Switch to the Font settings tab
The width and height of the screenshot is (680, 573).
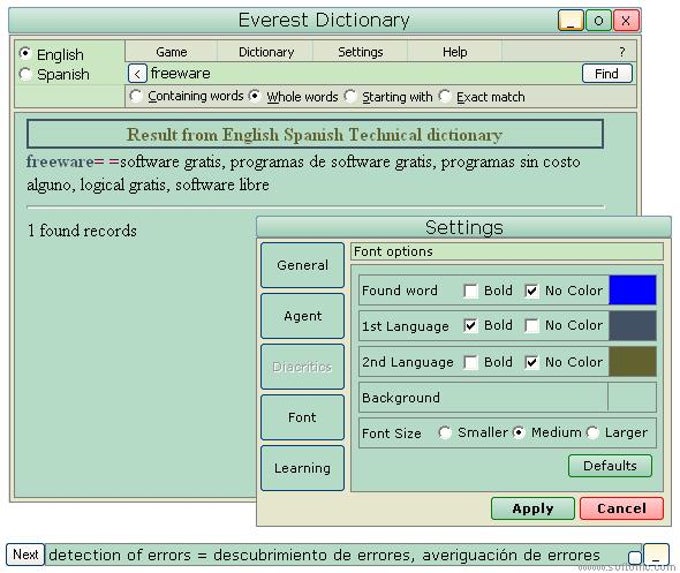point(303,417)
